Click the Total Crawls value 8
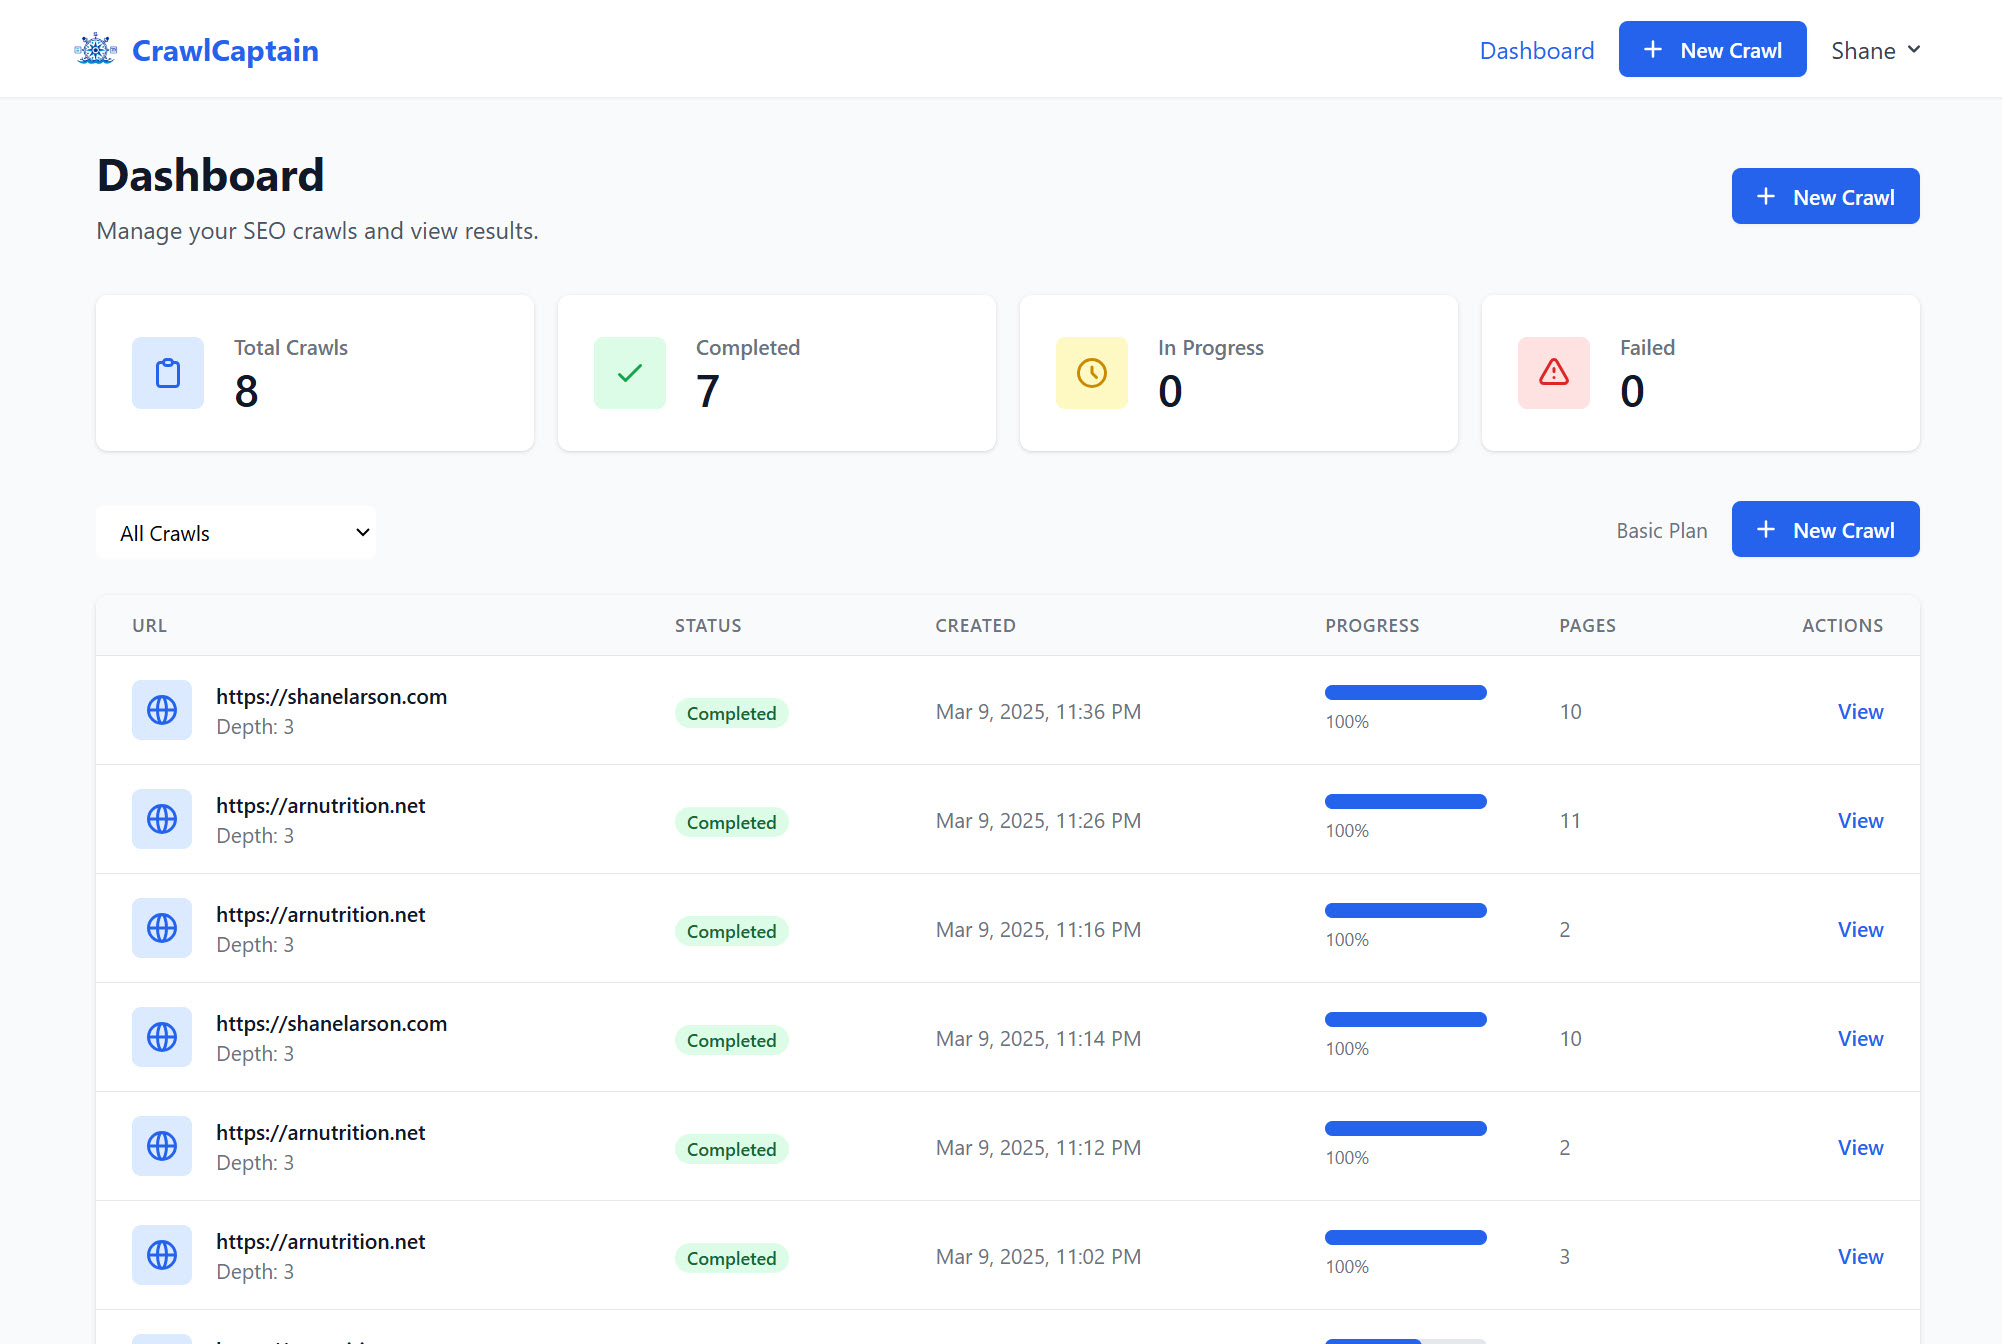Viewport: 2002px width, 1344px height. click(246, 391)
